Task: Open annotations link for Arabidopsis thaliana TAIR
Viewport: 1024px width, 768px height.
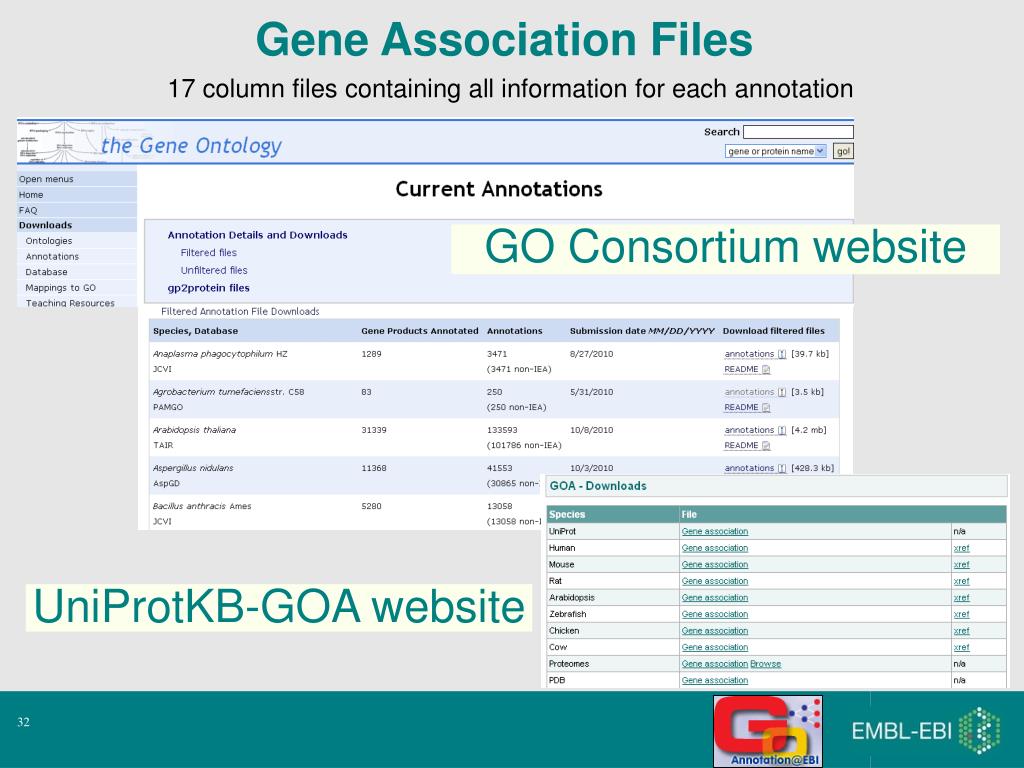Action: [749, 430]
